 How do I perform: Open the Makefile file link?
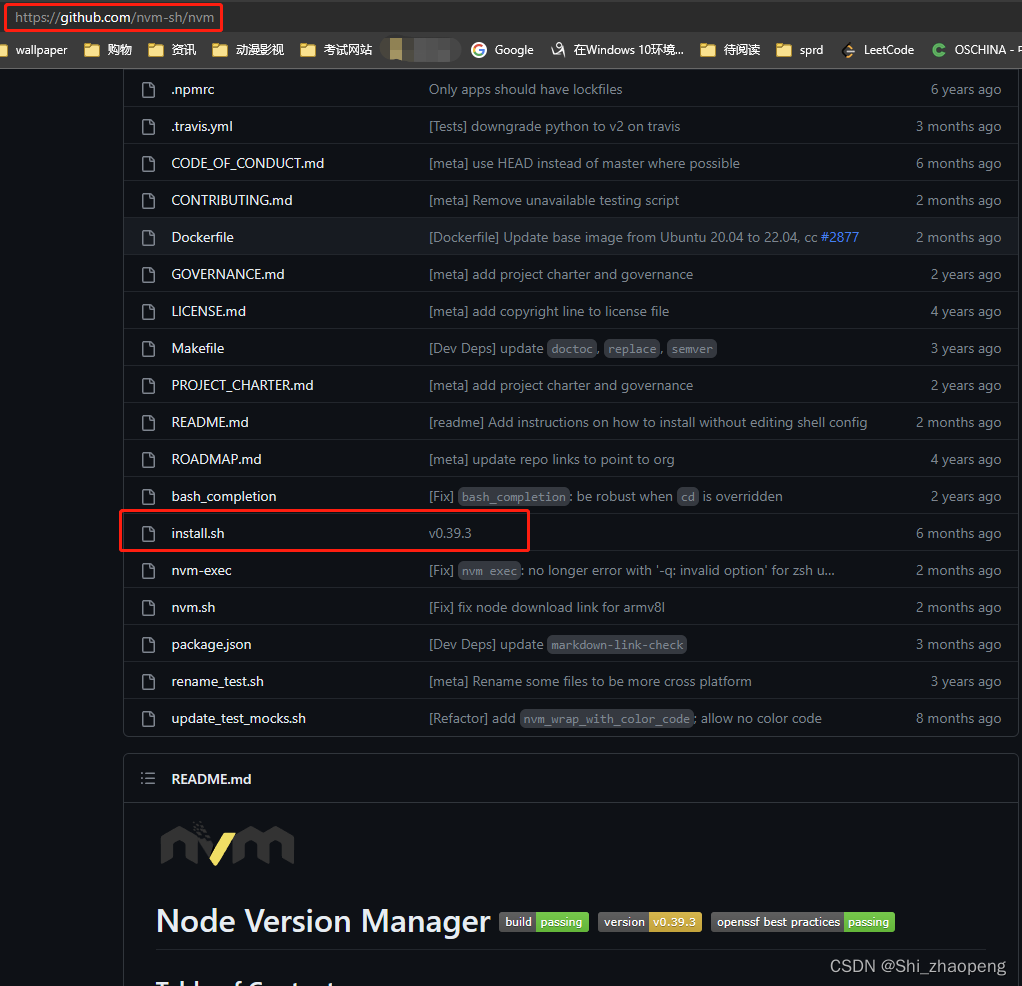point(197,349)
